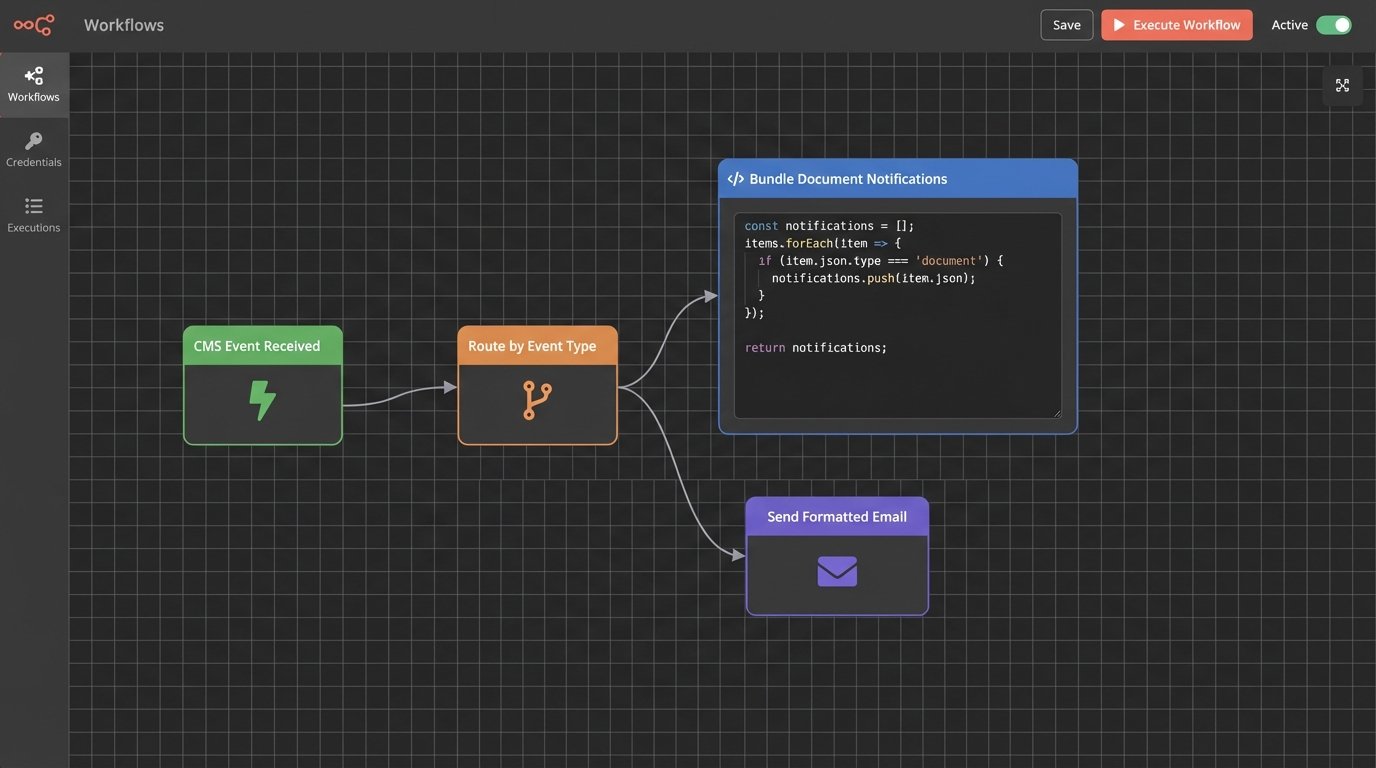Open Credentials using the key icon
1376x768 pixels.
pyautogui.click(x=33, y=140)
